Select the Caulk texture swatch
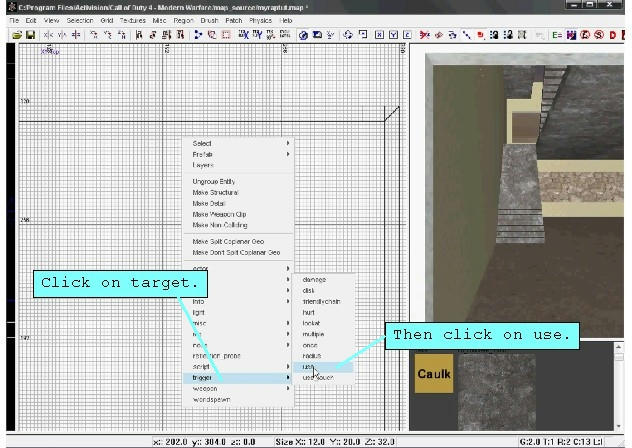632x448 pixels. 433,375
